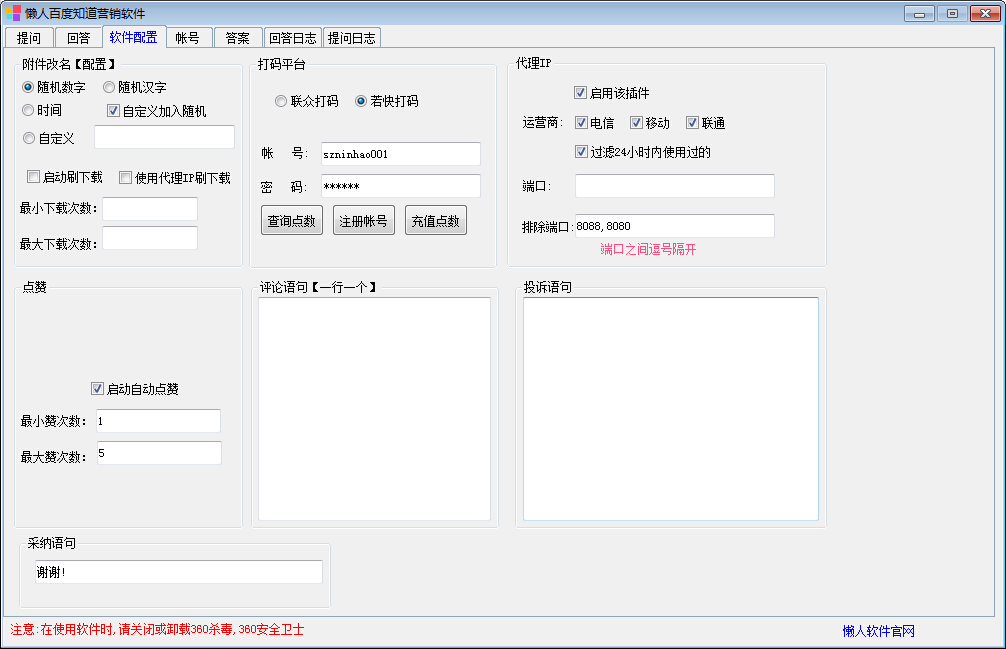Focus the custom rename text field

click(x=164, y=137)
